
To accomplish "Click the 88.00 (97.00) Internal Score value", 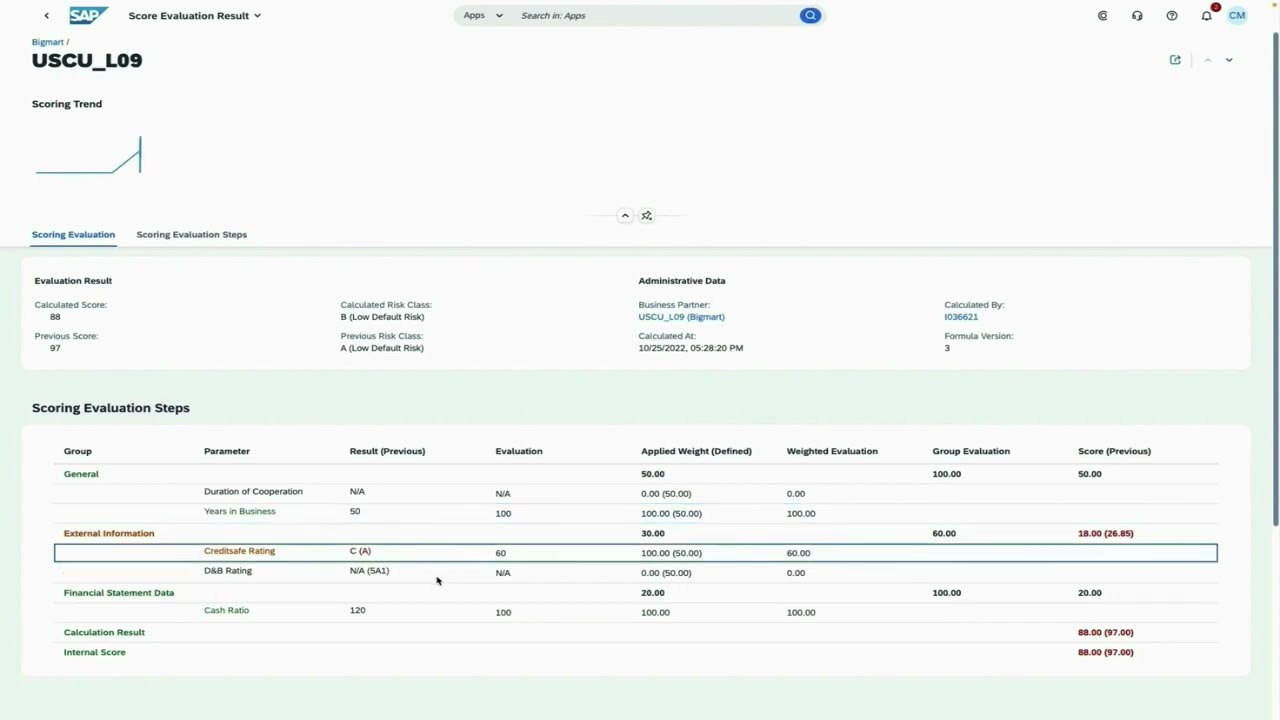I will click(x=1105, y=653).
